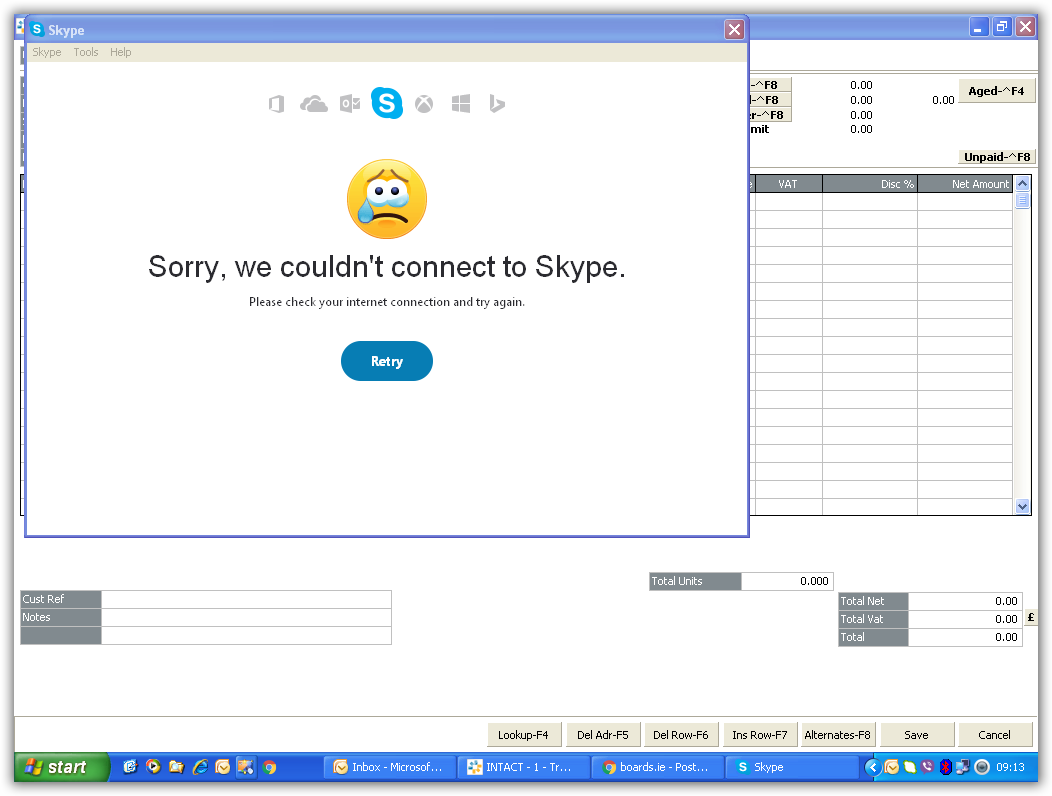Open the Tools menu
Viewport: 1052px width, 796px height.
coord(86,52)
